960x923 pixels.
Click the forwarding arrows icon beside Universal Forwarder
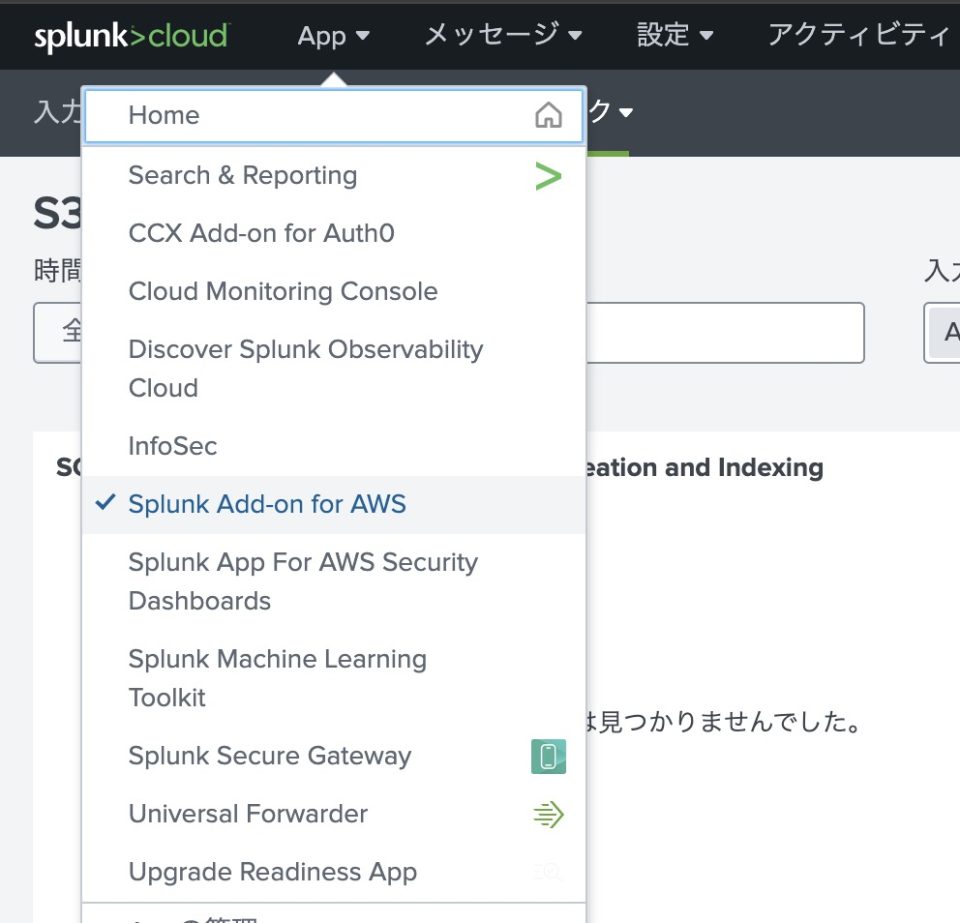tap(548, 814)
